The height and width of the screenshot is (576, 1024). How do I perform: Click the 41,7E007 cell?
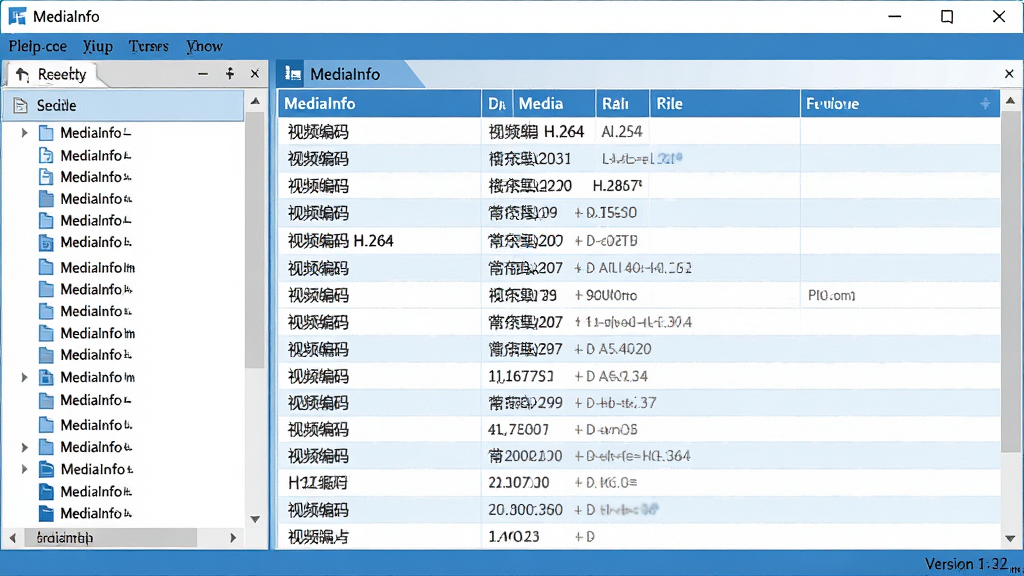coord(519,430)
